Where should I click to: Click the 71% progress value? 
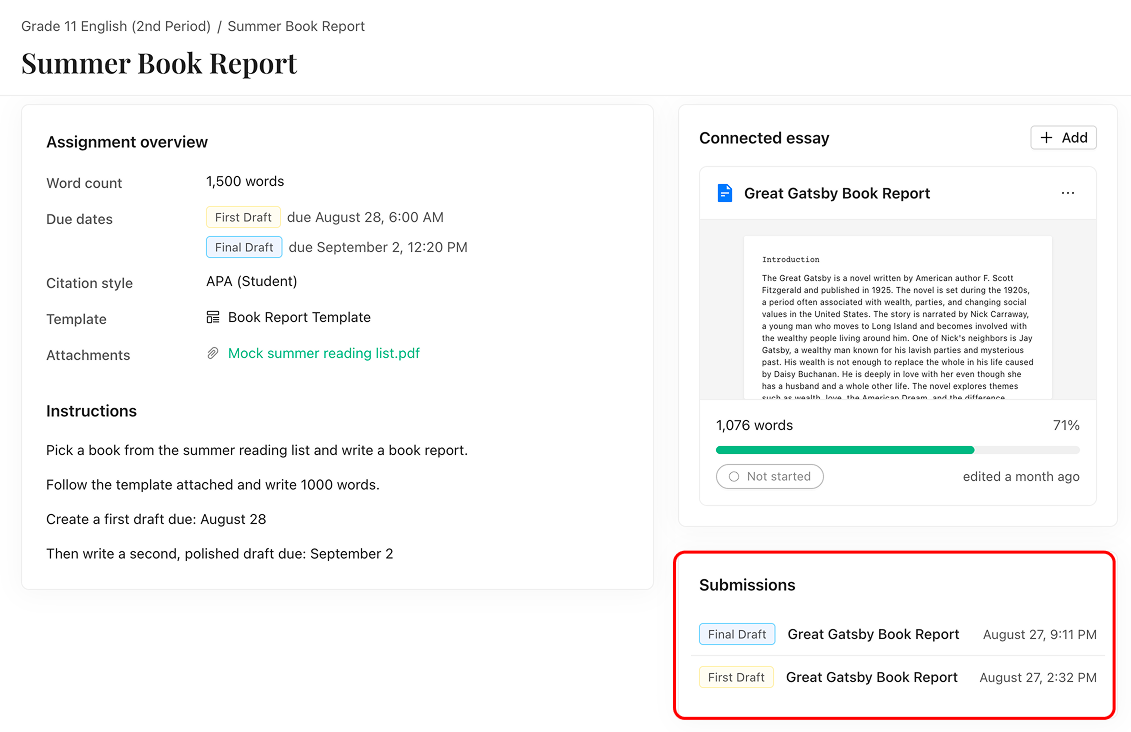(1066, 425)
